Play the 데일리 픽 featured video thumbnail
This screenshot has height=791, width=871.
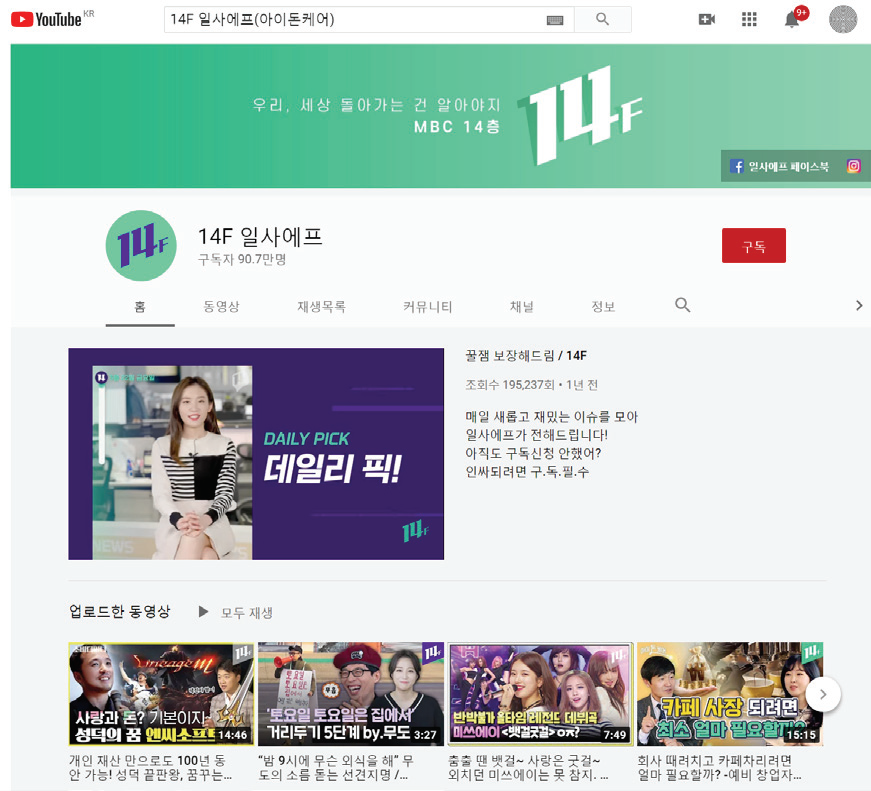(x=256, y=454)
